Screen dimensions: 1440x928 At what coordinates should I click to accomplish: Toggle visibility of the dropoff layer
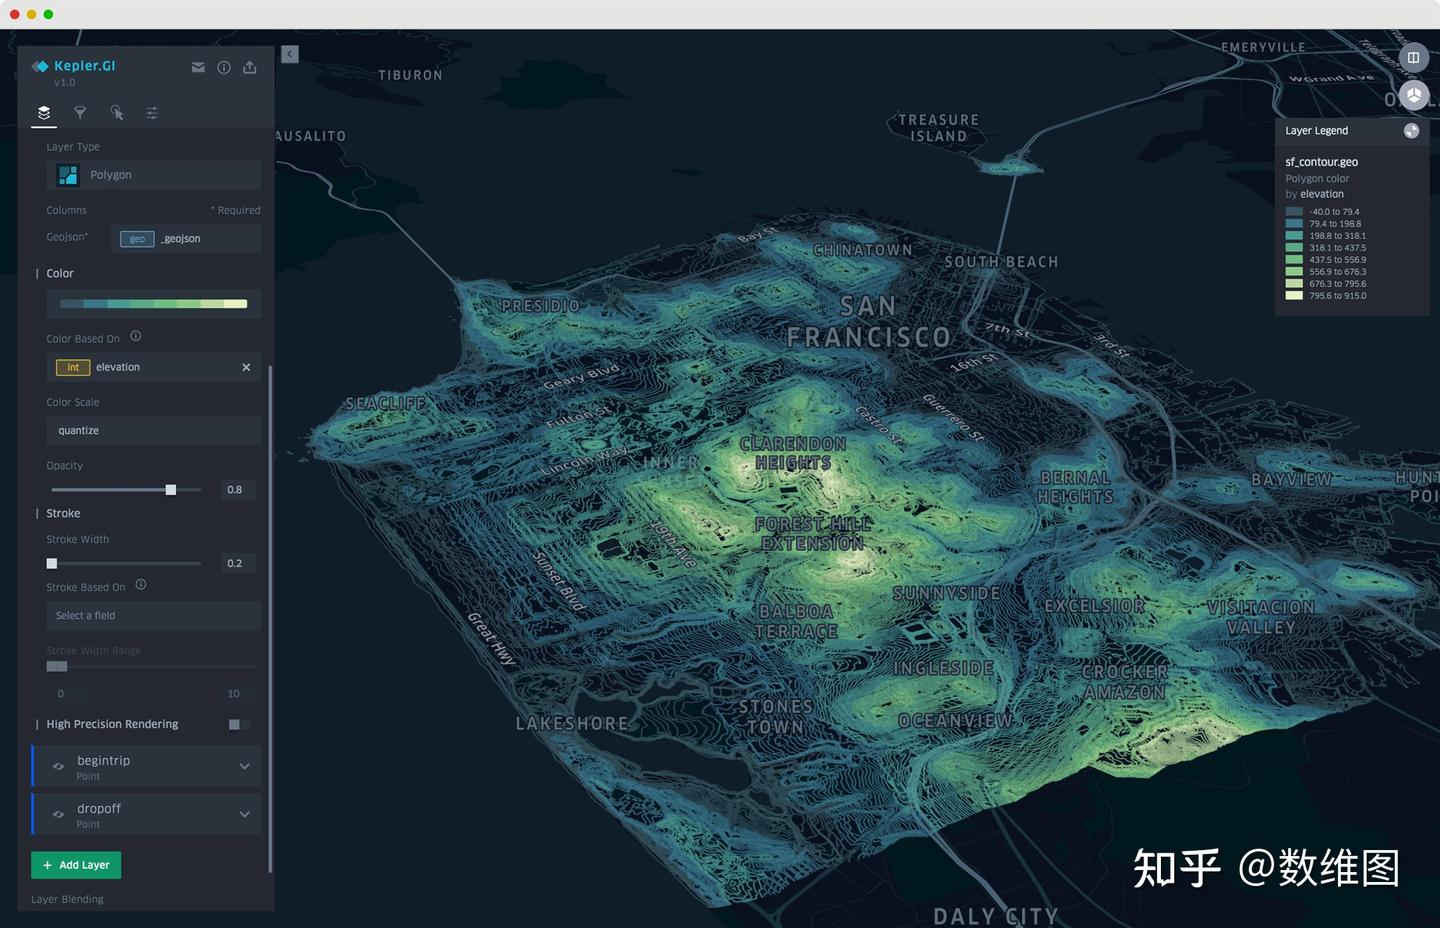[x=58, y=813]
